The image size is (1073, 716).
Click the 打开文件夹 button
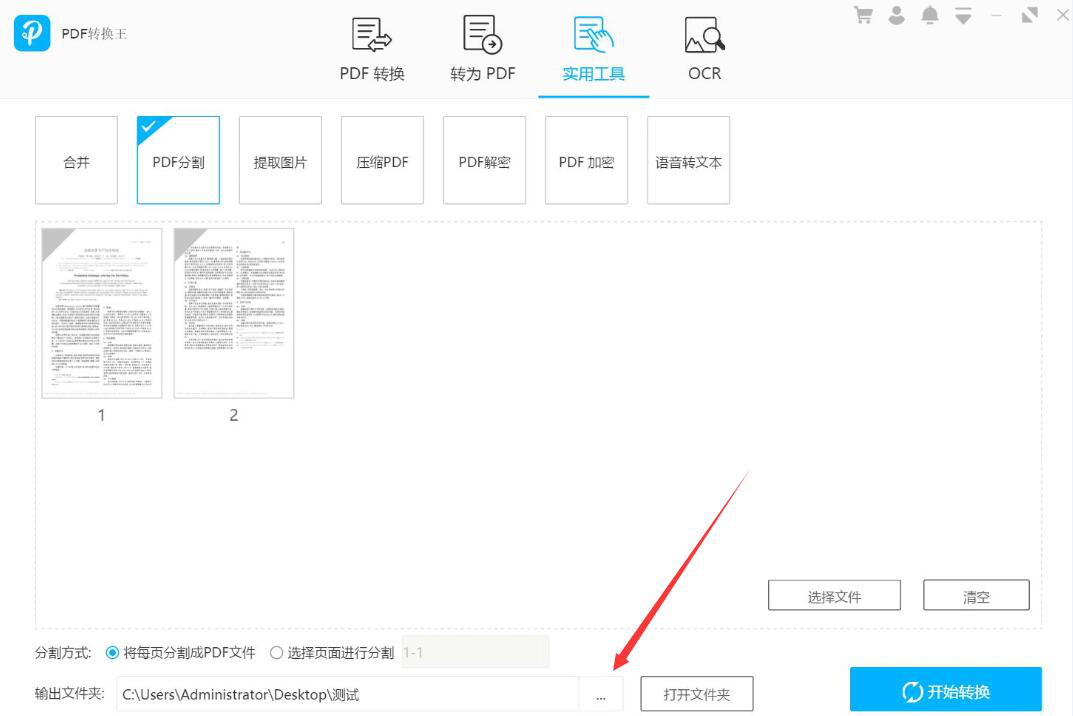(697, 694)
